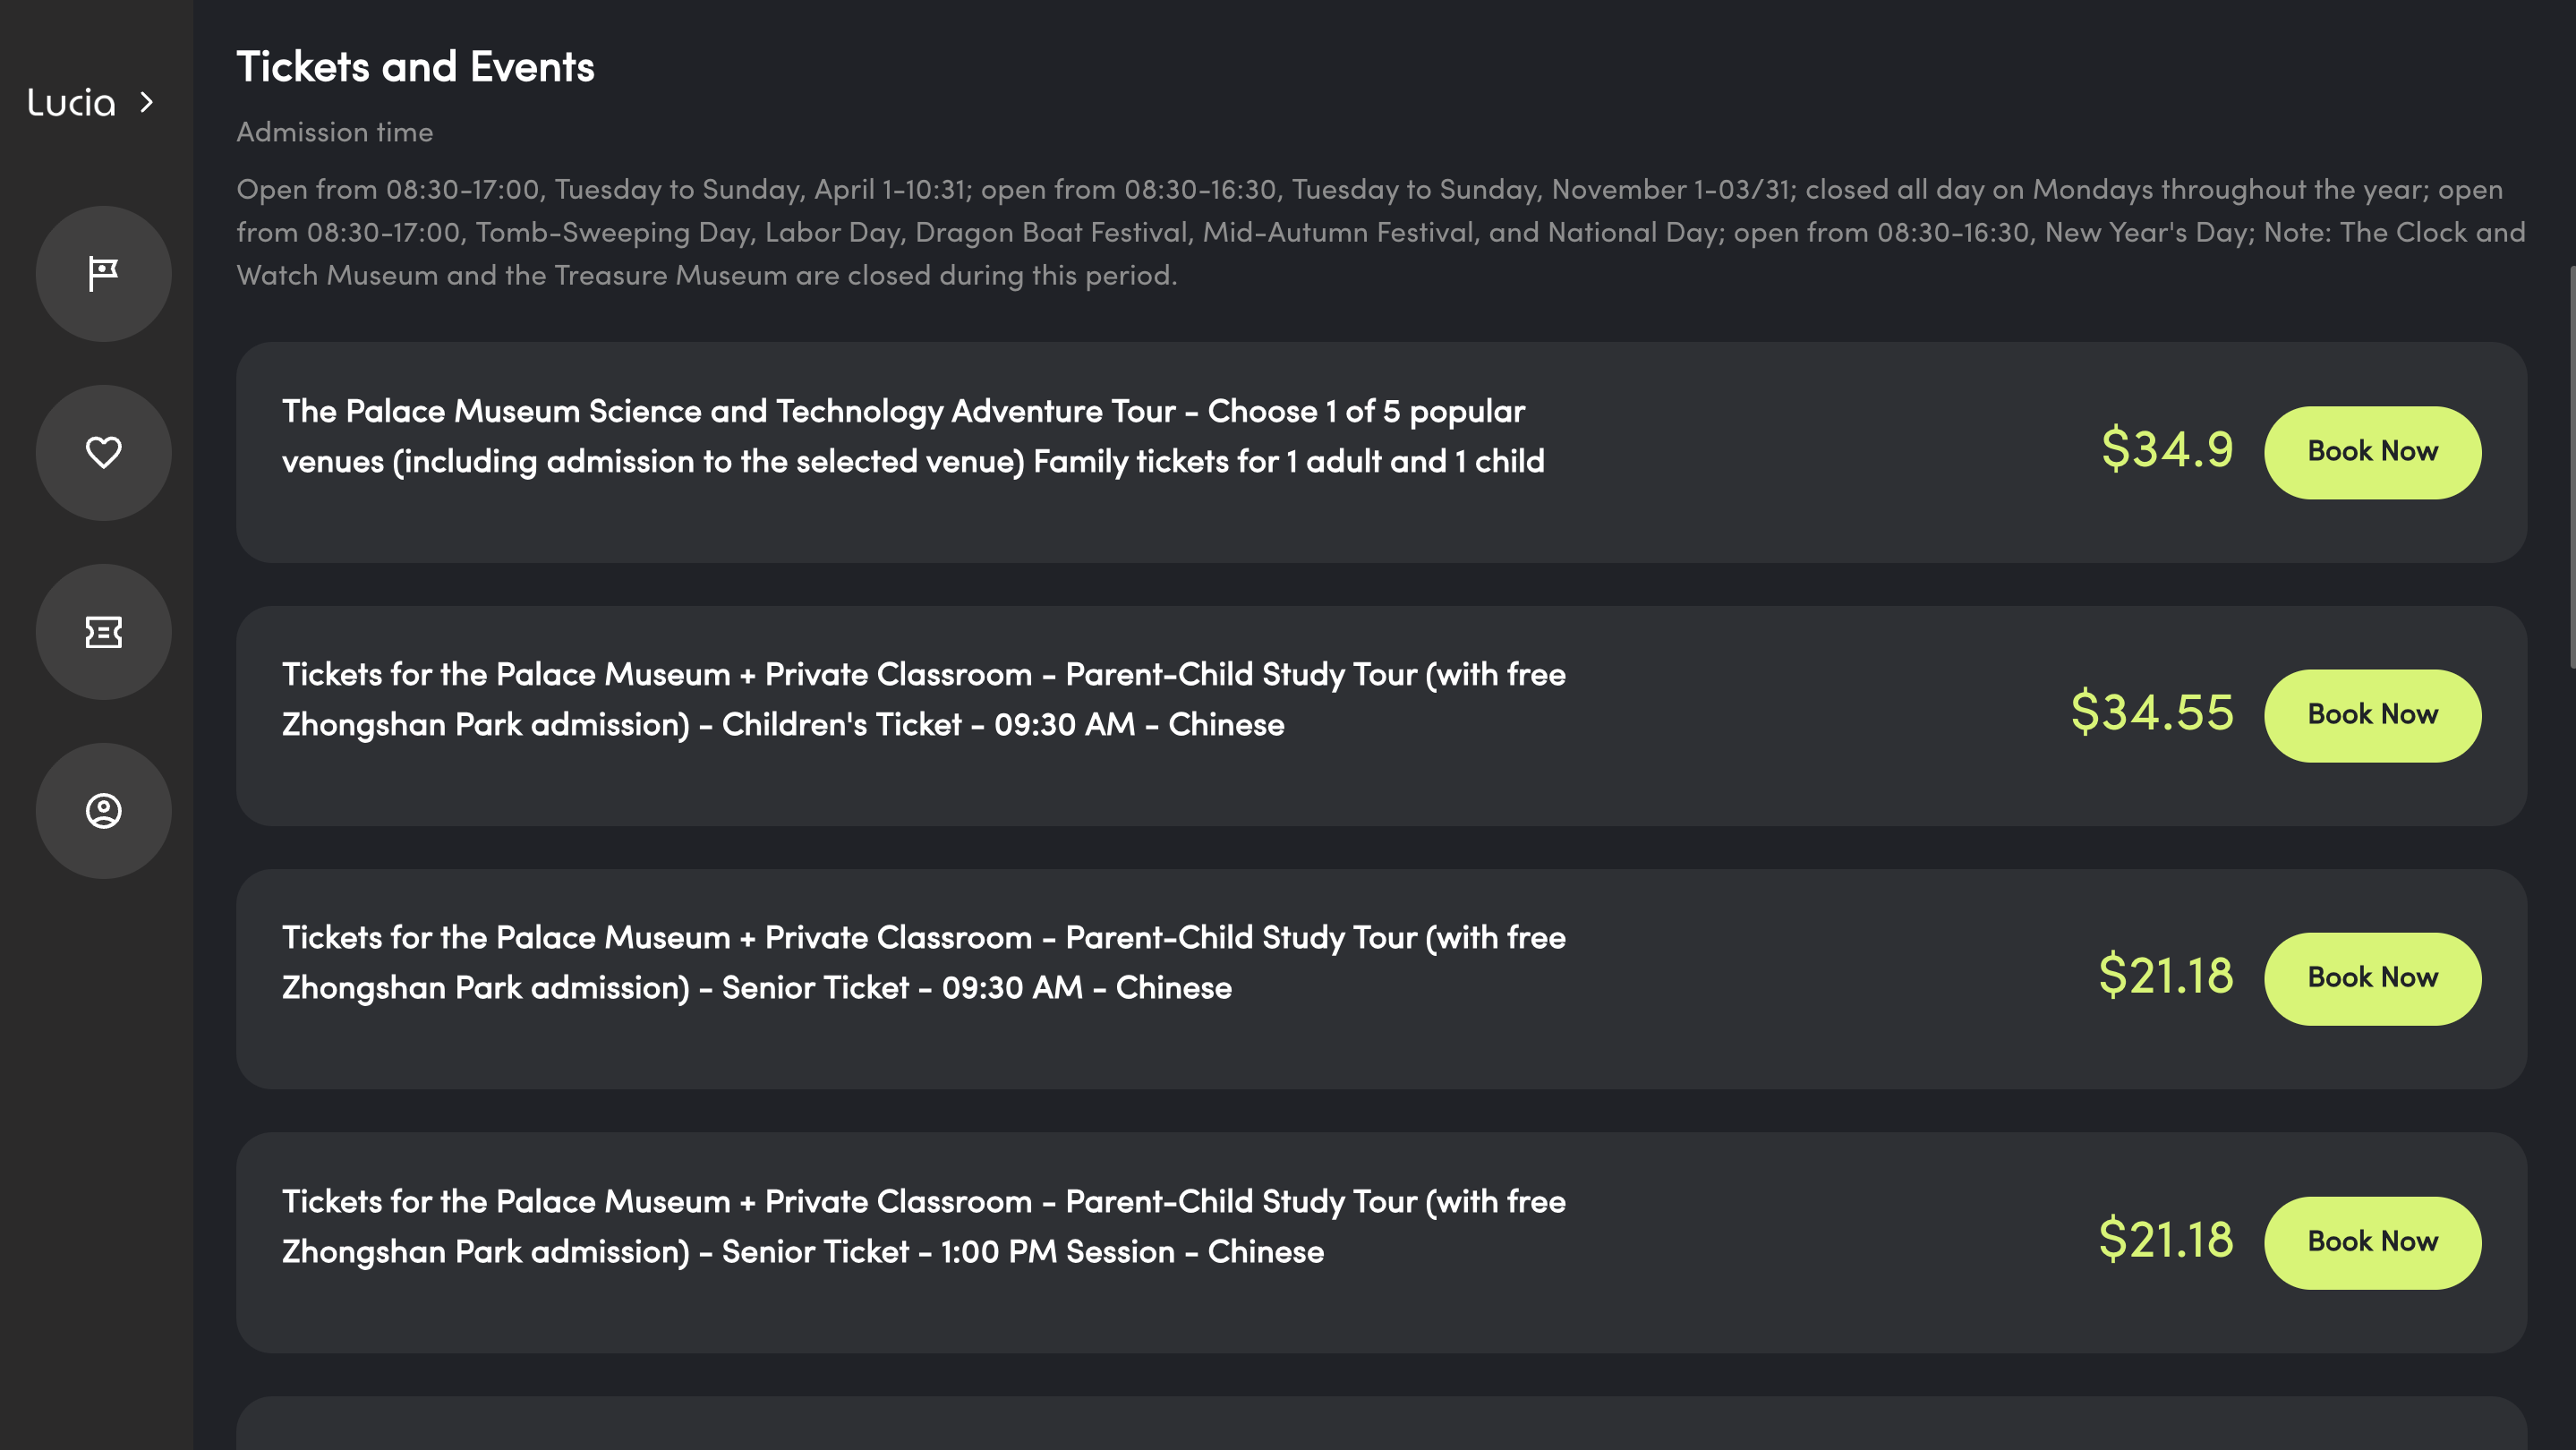The image size is (2576, 1450).
Task: Click the $34.55 price label
Action: [2152, 713]
